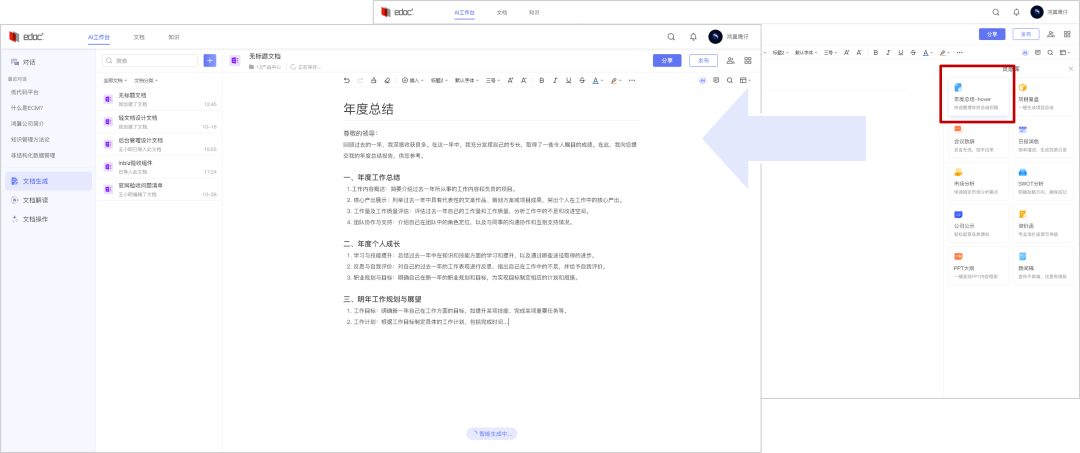The width and height of the screenshot is (1080, 453).
Task: Select 文档操作 in left sidebar
Action: (48, 219)
